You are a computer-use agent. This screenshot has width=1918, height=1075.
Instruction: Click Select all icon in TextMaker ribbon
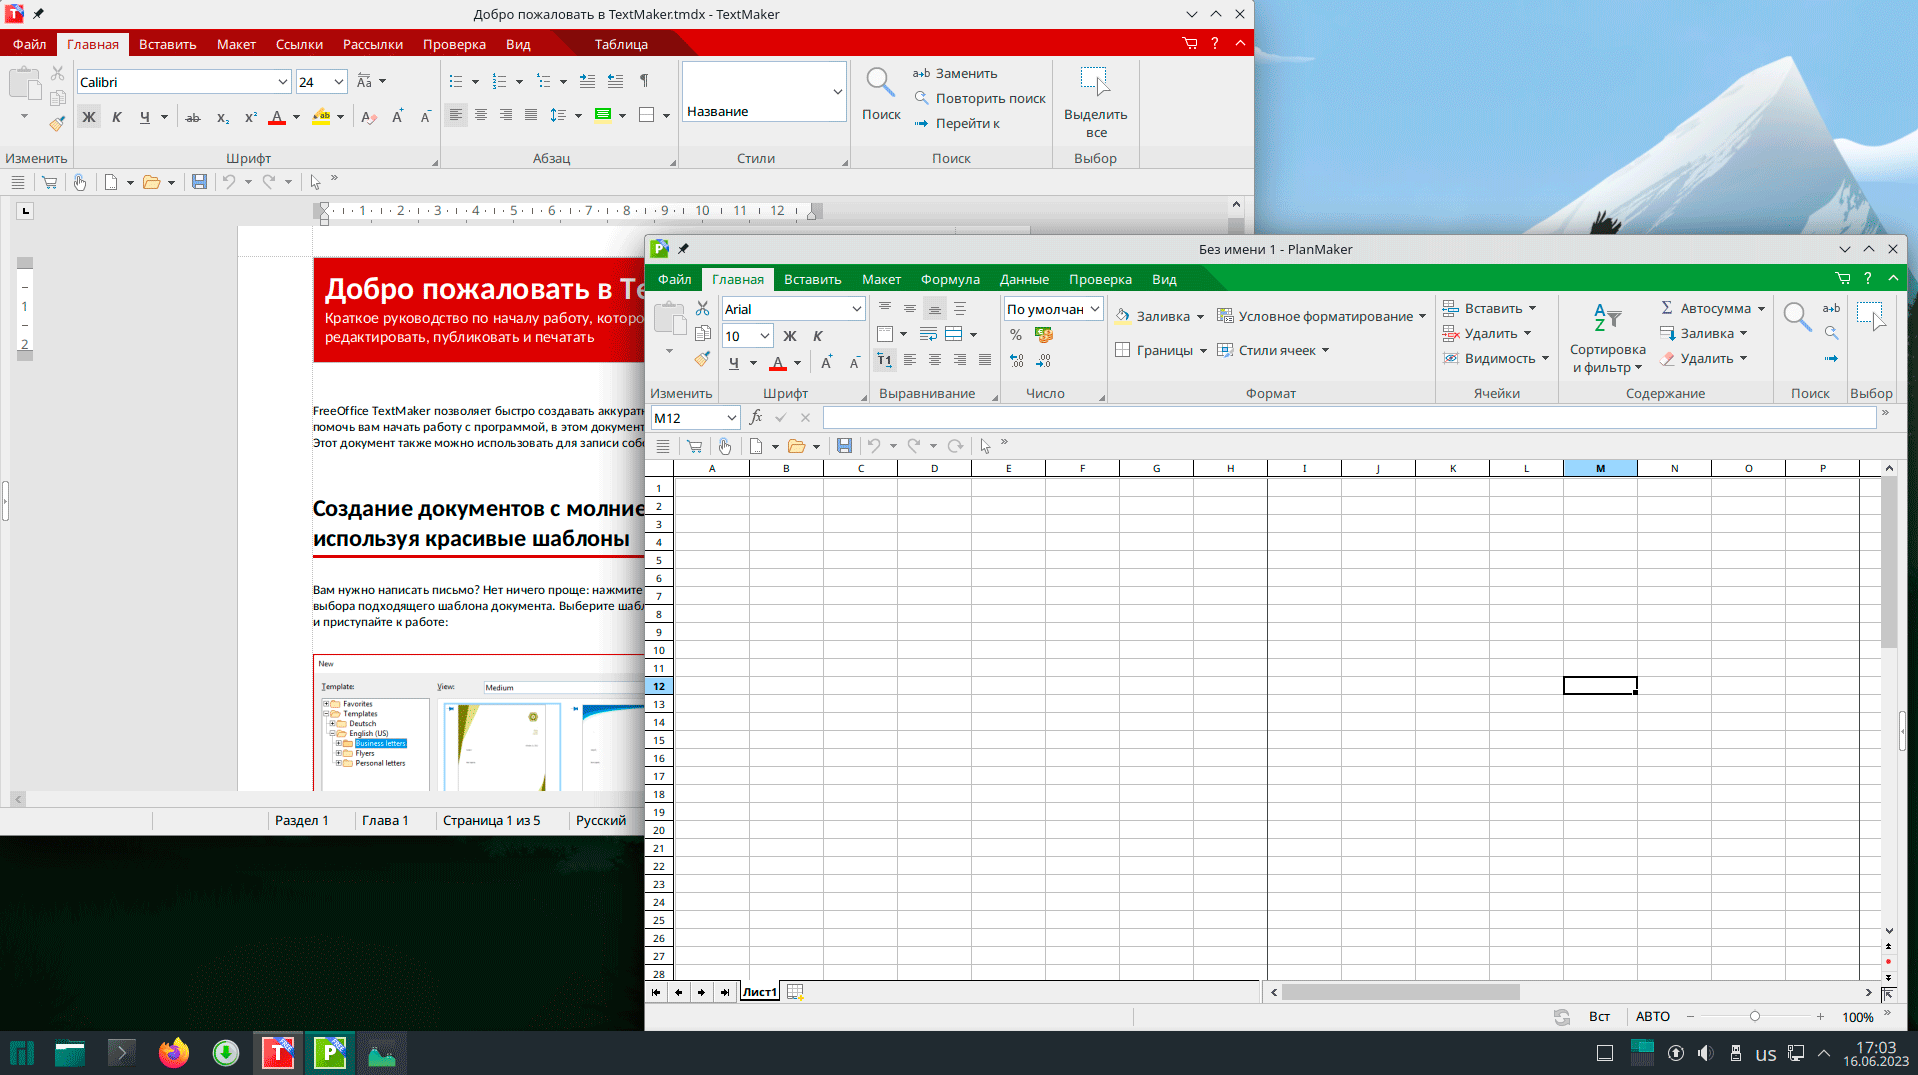point(1095,84)
